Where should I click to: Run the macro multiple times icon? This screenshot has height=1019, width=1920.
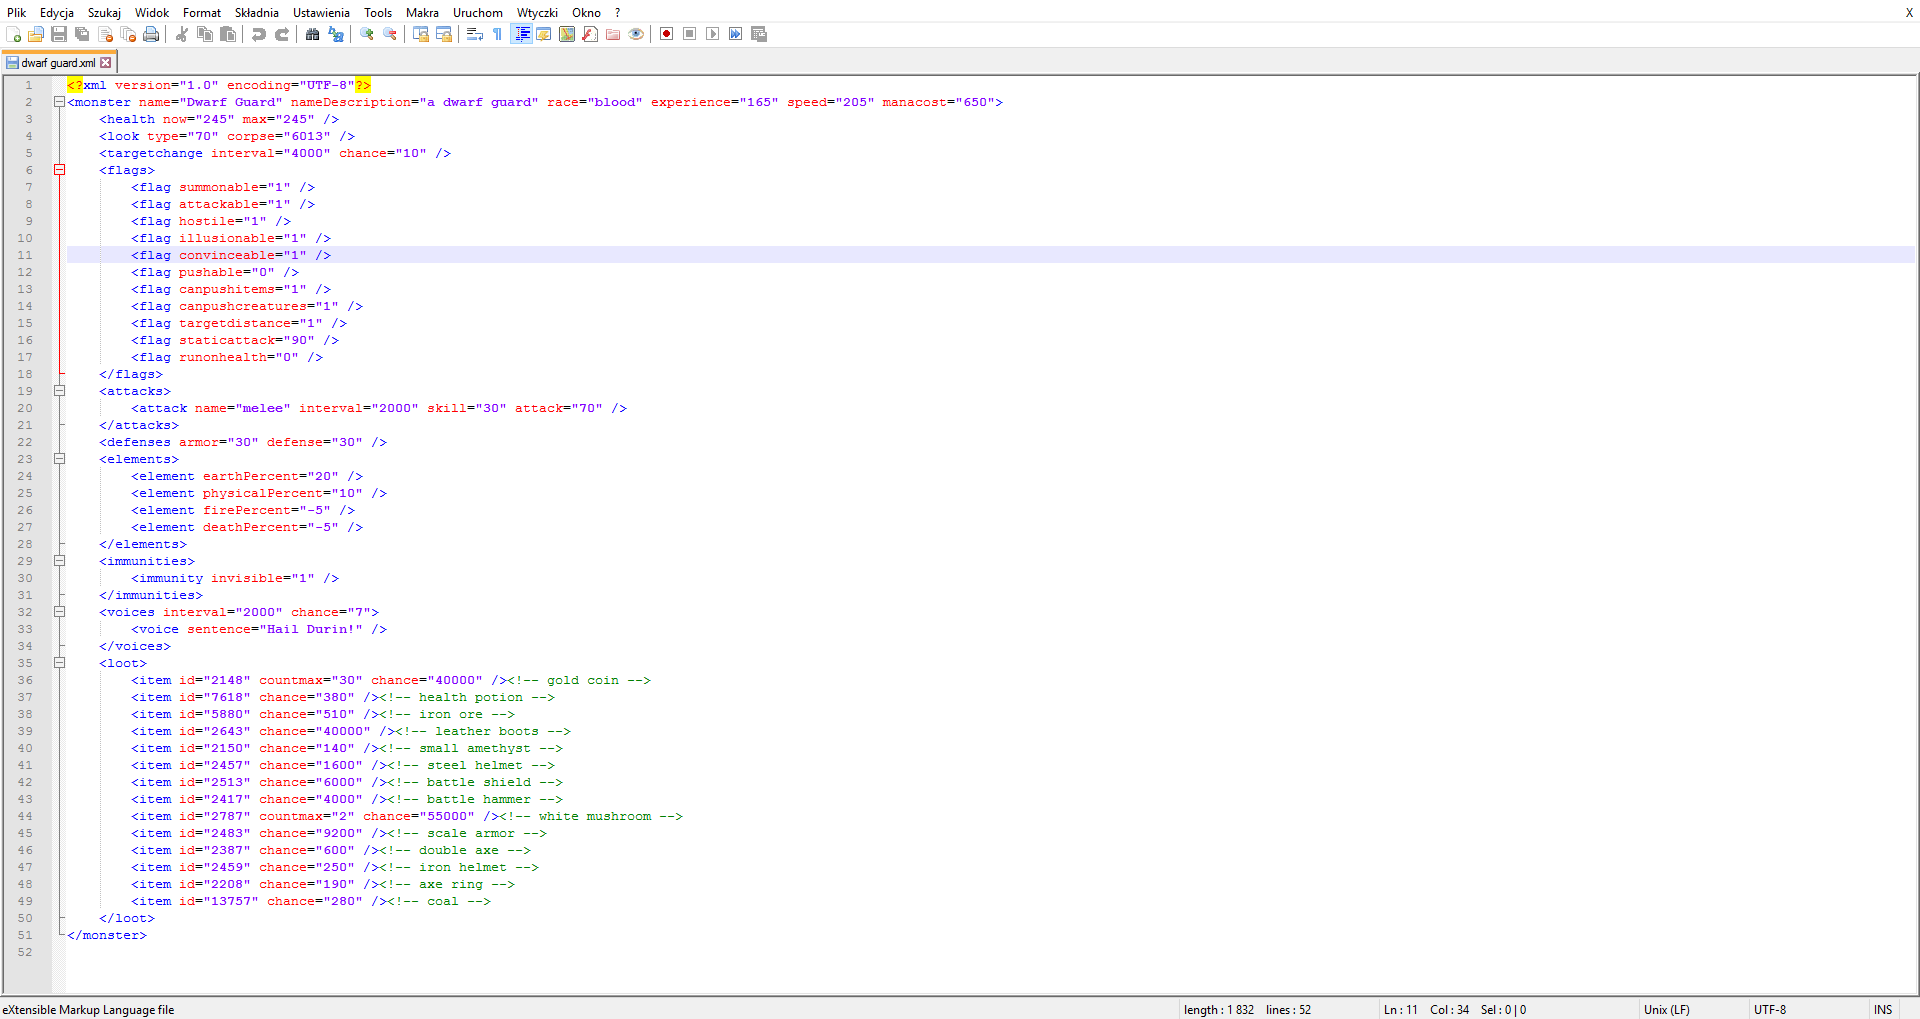pyautogui.click(x=736, y=34)
